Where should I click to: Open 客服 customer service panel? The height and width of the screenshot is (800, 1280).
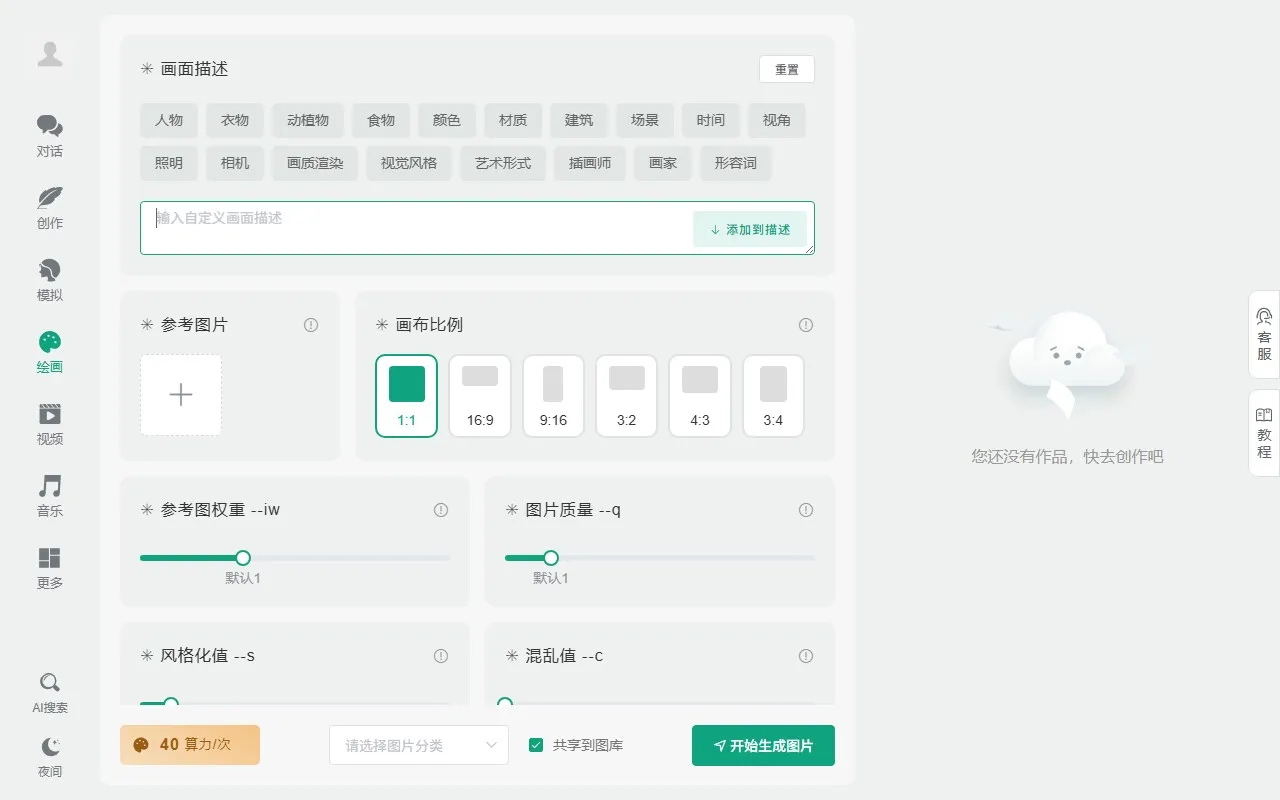coord(1264,334)
